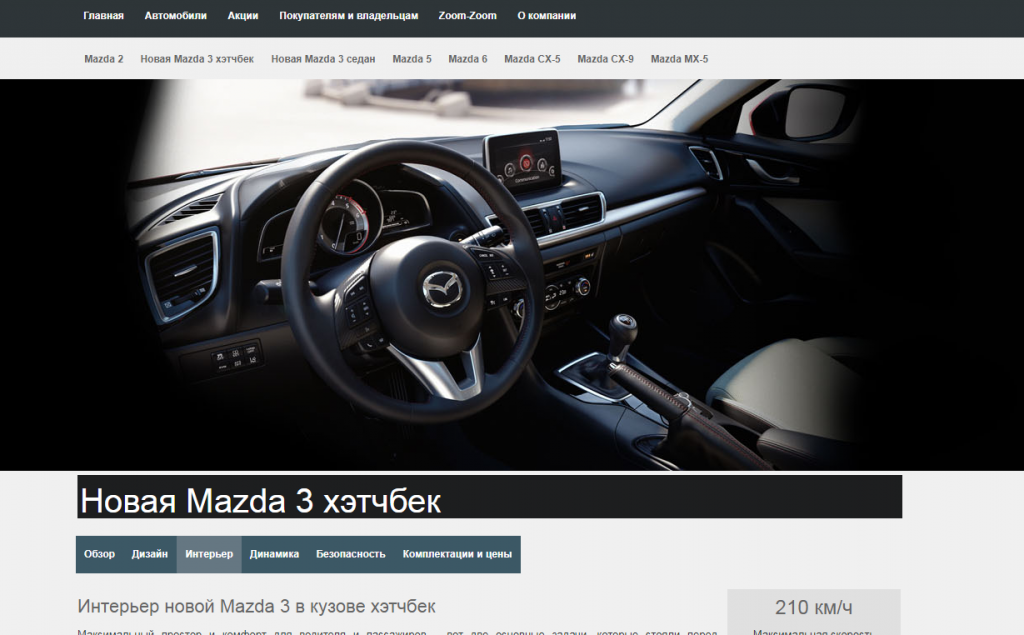Open the О компании page
The image size is (1024, 635).
547,16
